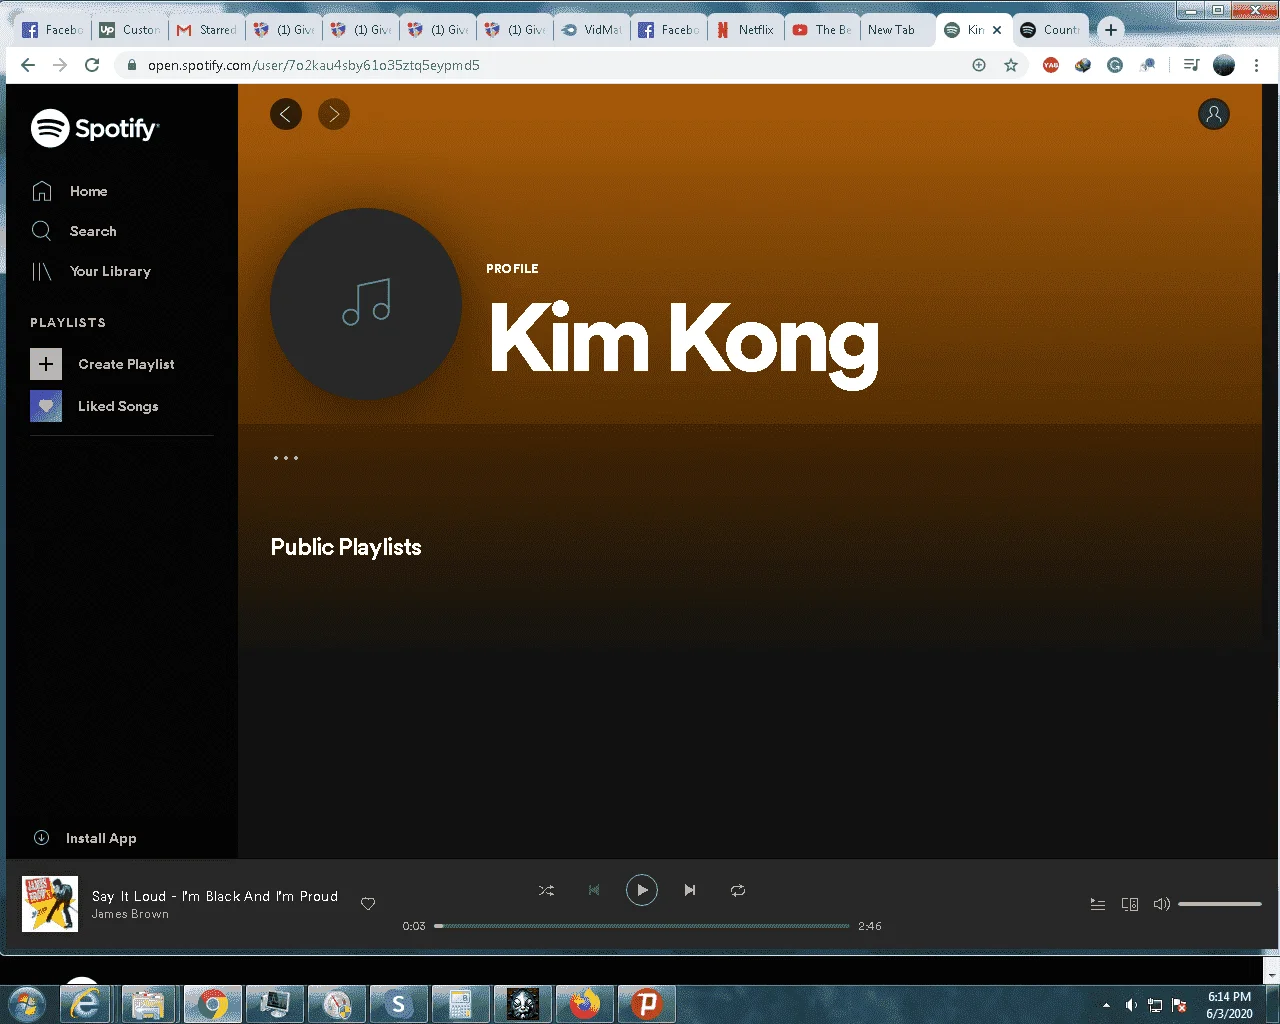Open the Liked Songs playlist

coord(95,406)
